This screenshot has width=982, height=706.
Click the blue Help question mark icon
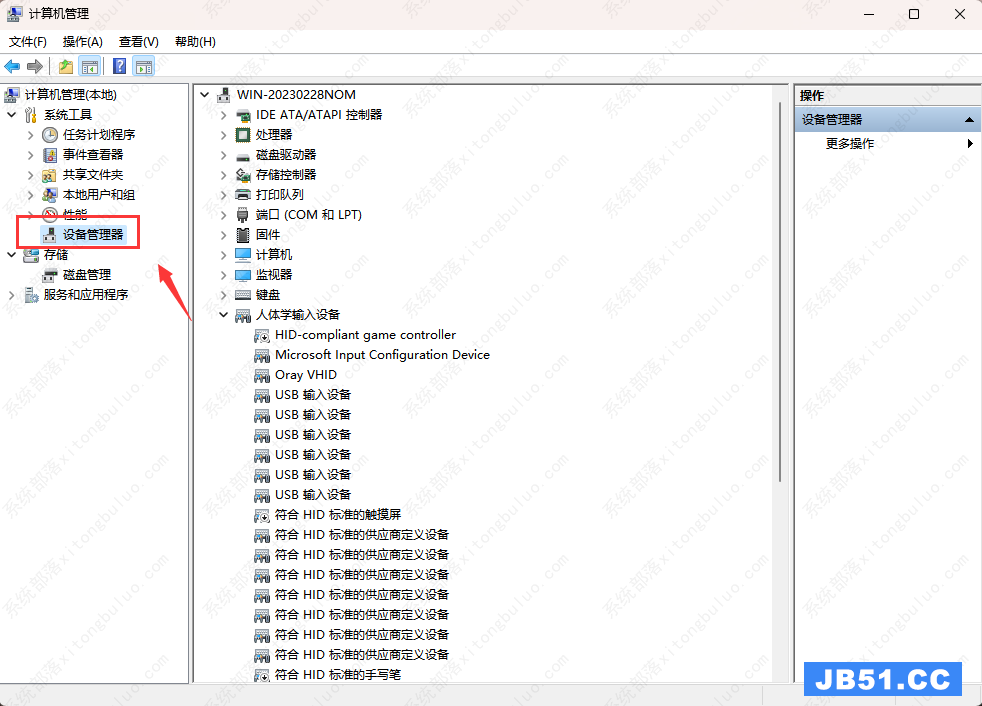click(x=119, y=67)
